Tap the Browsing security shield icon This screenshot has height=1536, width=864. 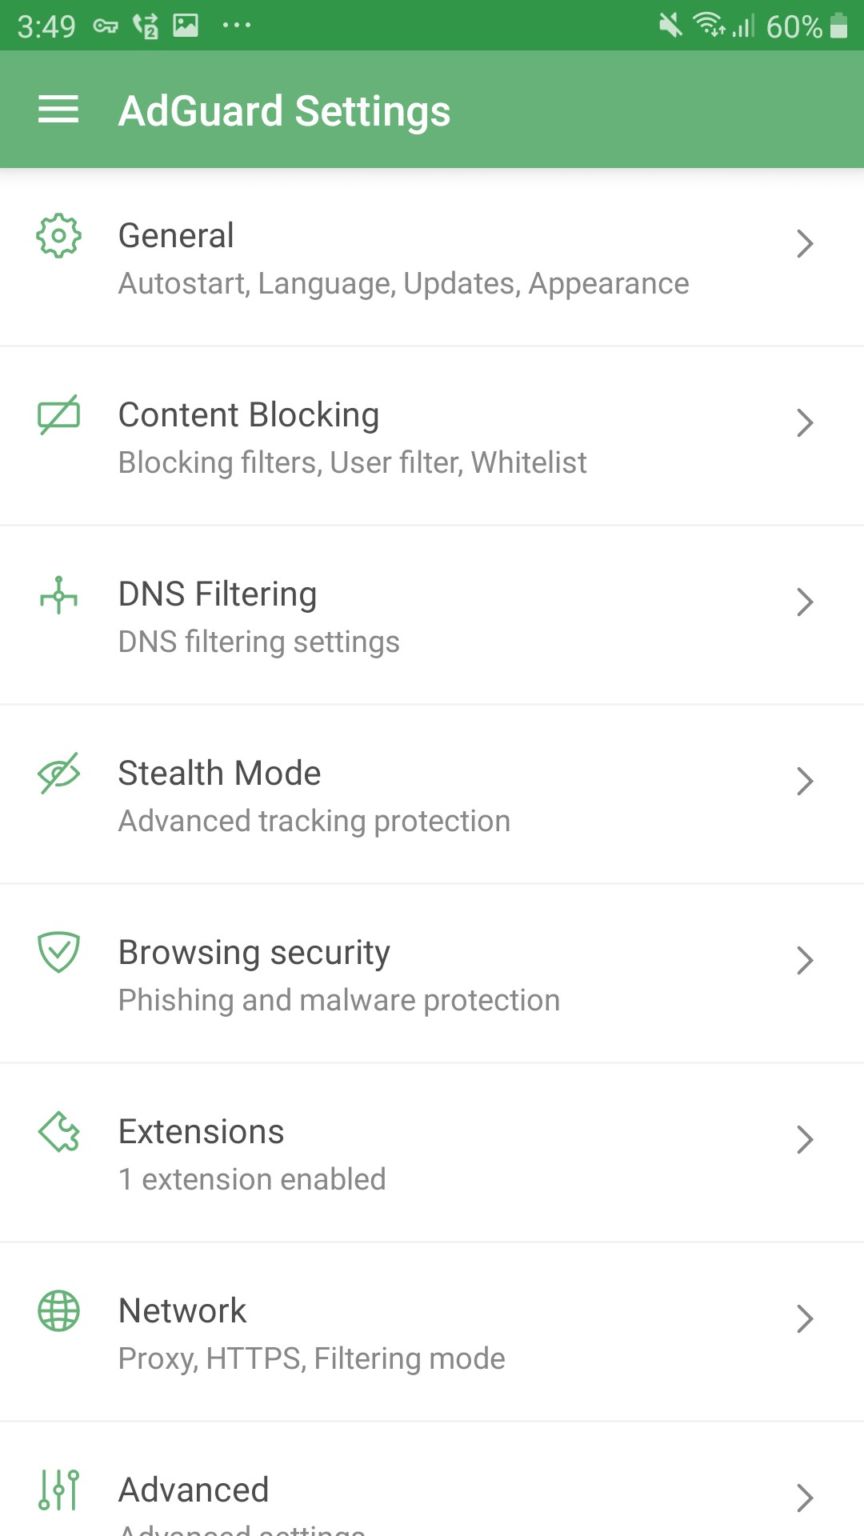click(x=58, y=953)
